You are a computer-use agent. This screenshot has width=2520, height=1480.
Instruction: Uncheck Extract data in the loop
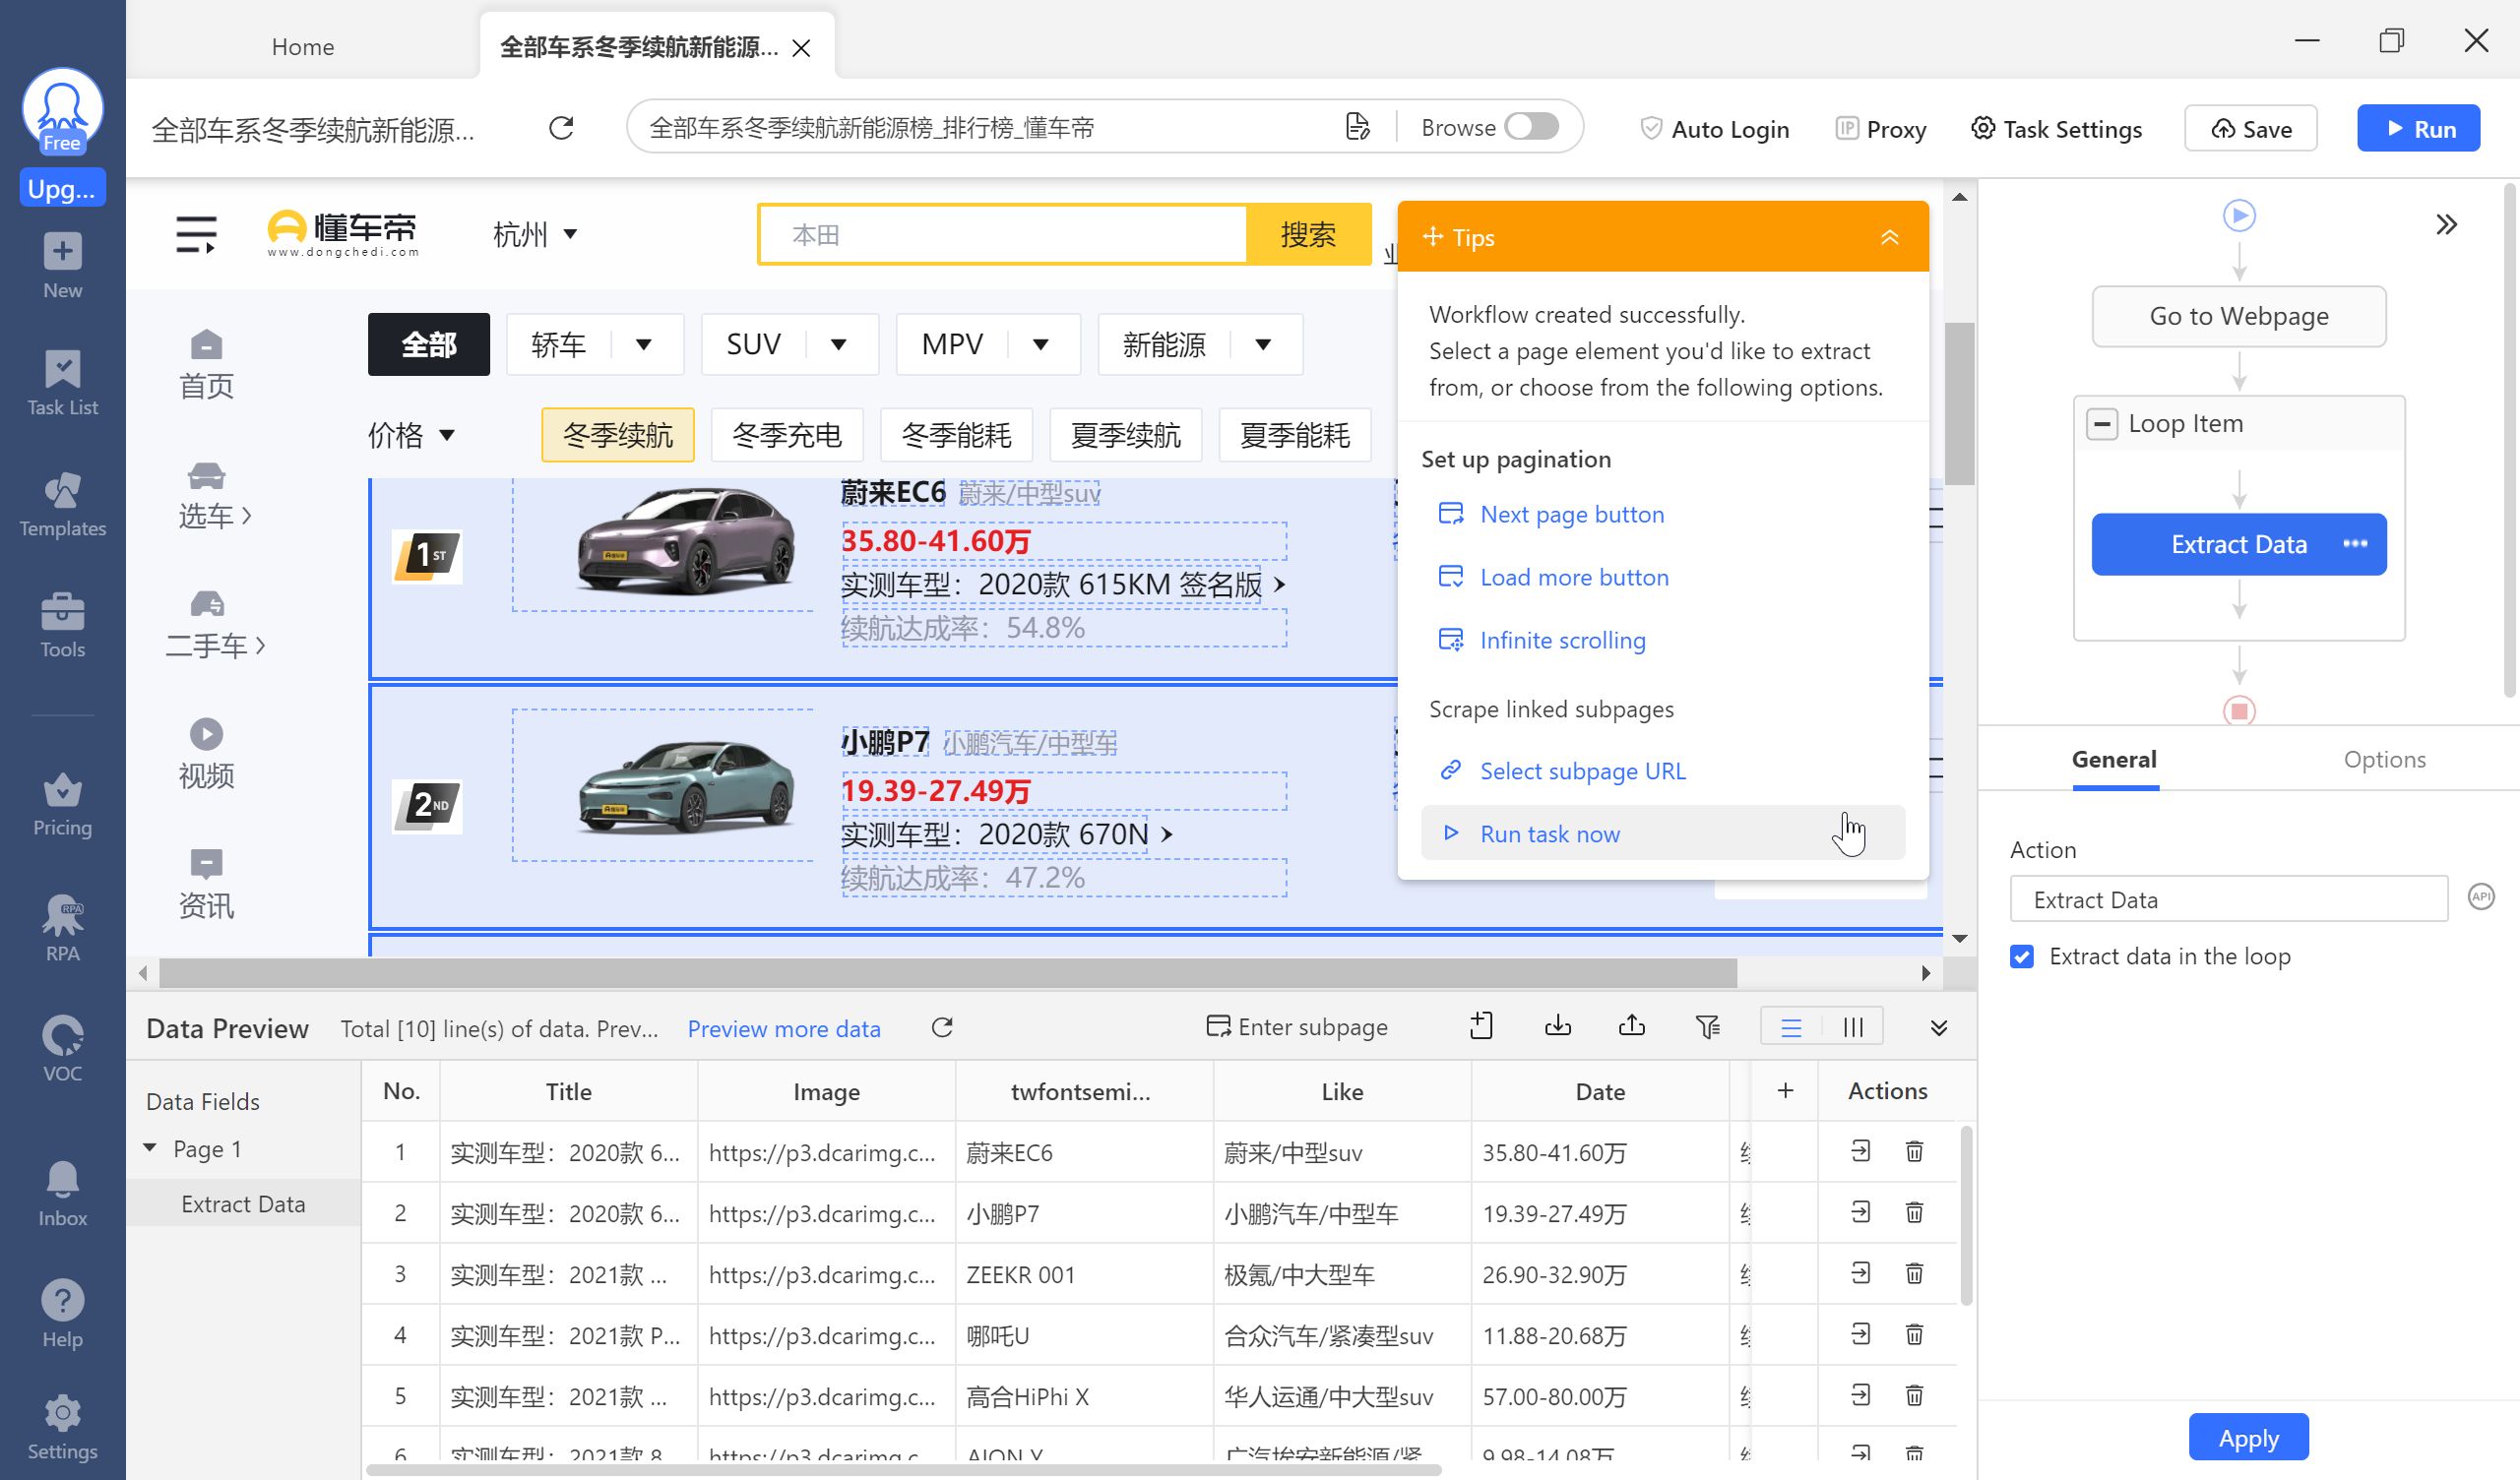[2022, 956]
